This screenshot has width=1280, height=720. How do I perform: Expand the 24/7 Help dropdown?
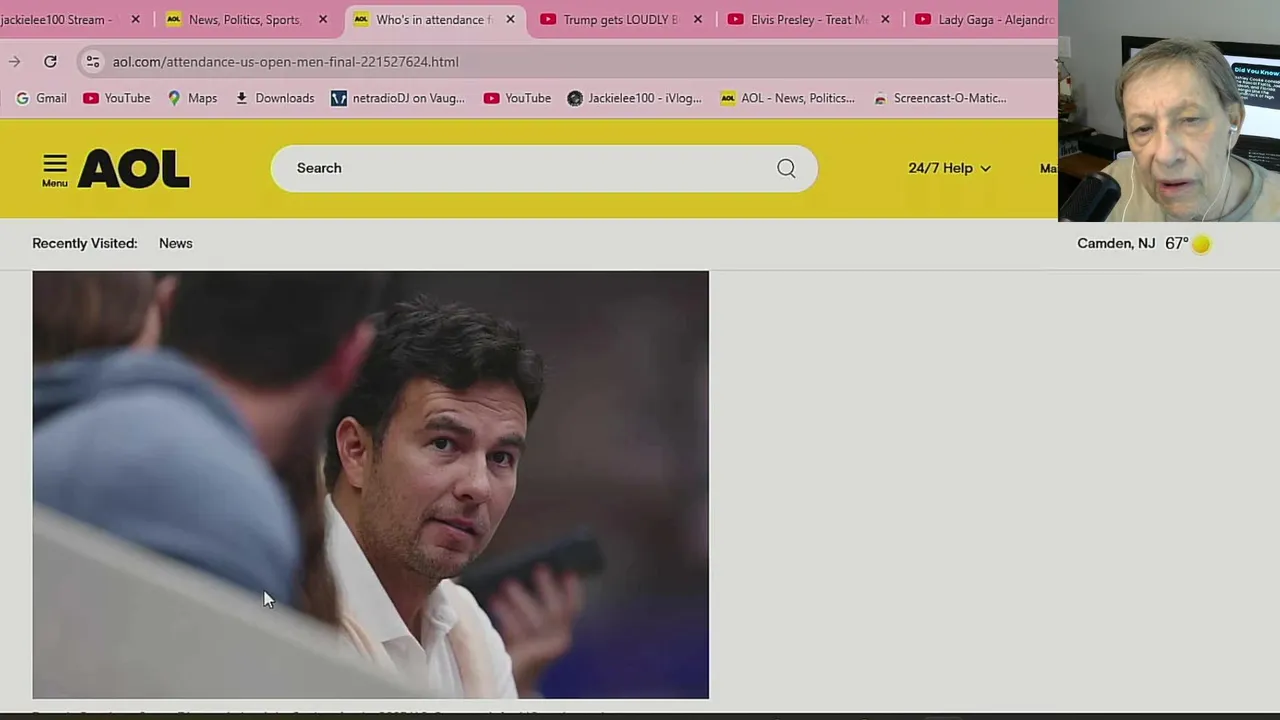949,168
